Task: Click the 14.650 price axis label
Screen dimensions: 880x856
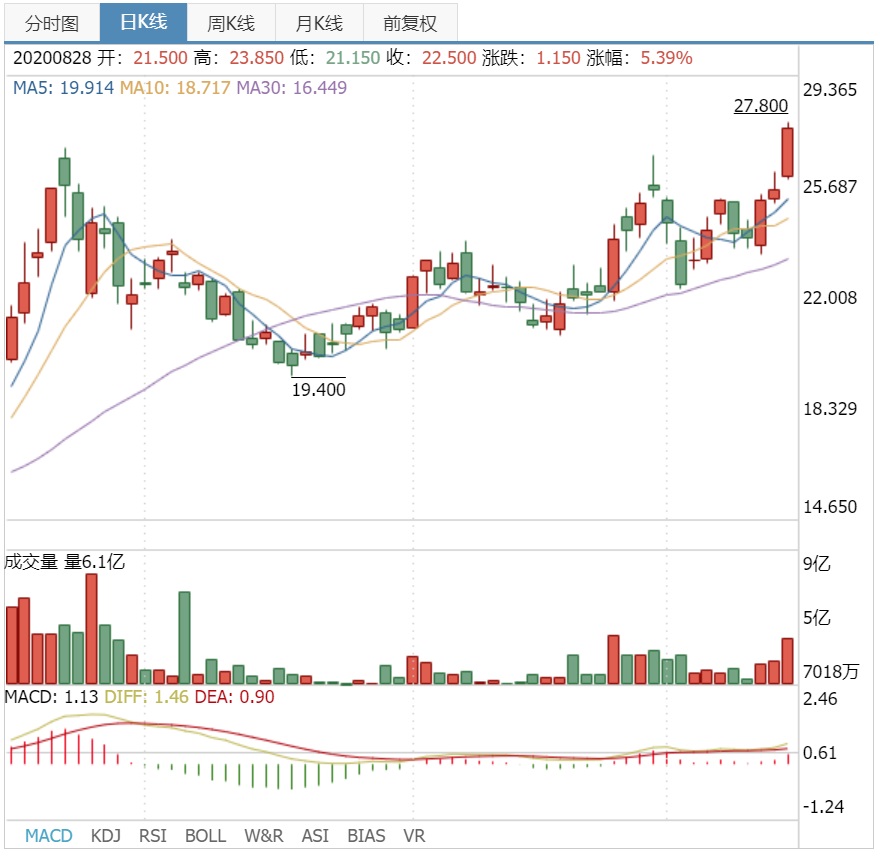Action: 829,507
